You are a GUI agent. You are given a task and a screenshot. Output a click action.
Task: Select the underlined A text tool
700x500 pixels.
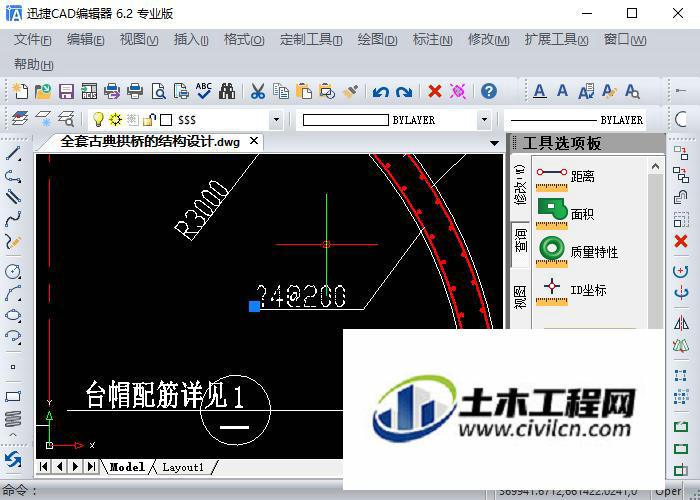tap(540, 92)
